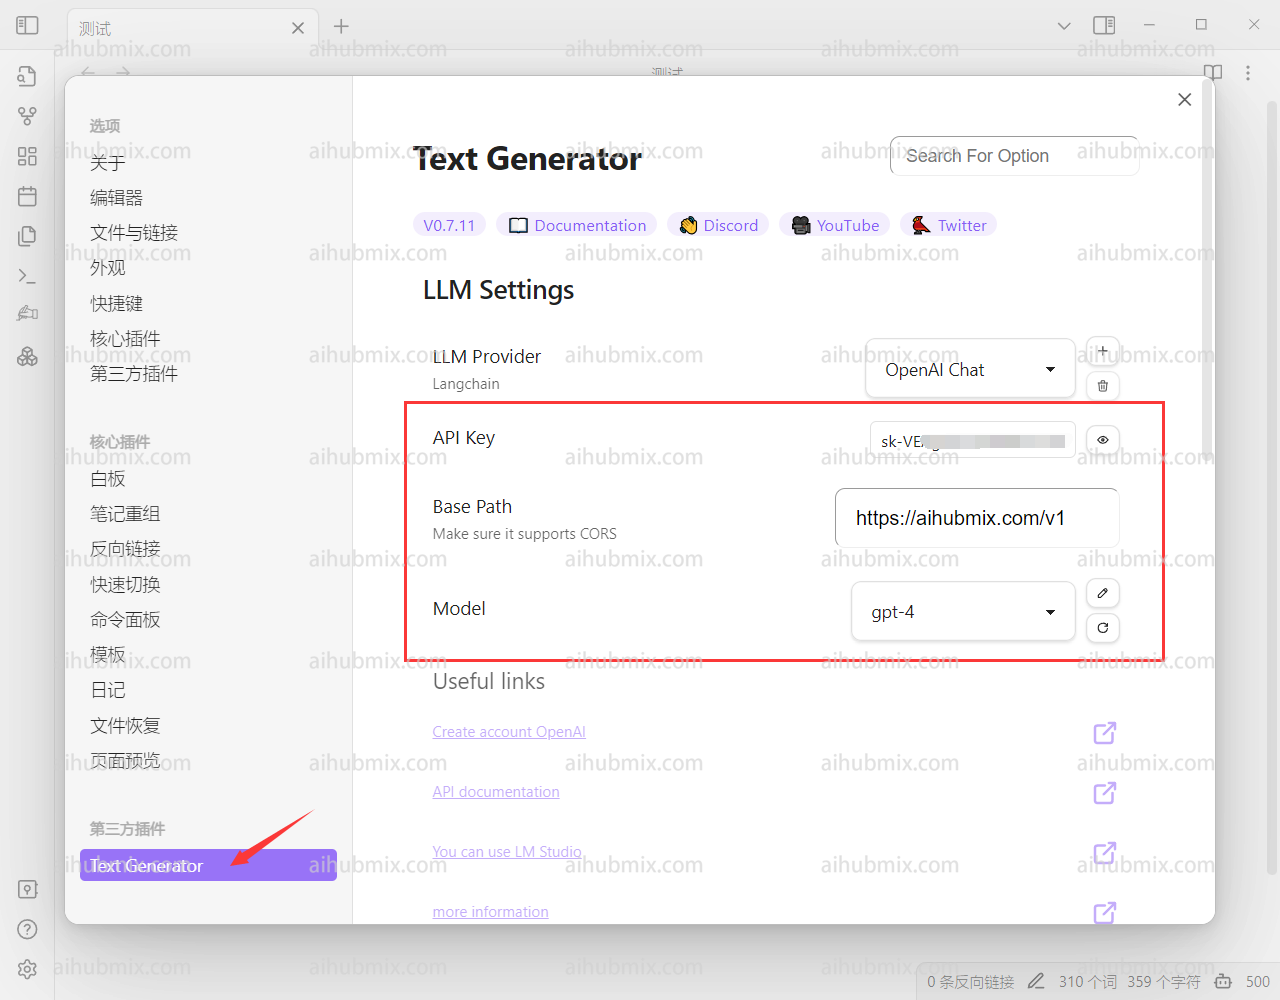
Task: Open graph view from the ribbon
Action: coord(27,116)
